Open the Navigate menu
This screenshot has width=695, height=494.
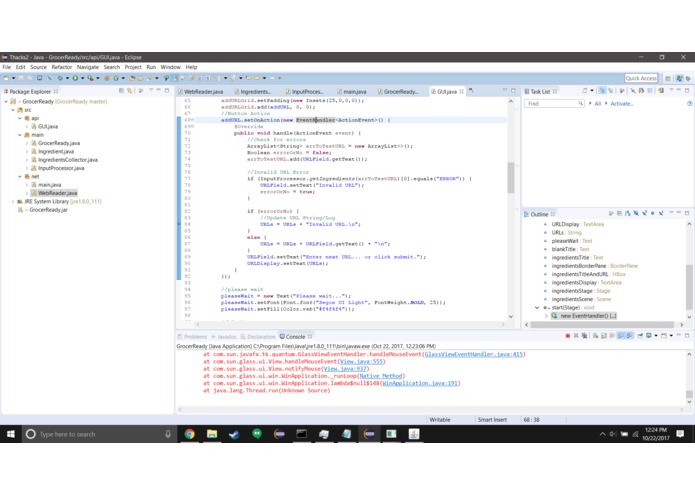(88, 67)
